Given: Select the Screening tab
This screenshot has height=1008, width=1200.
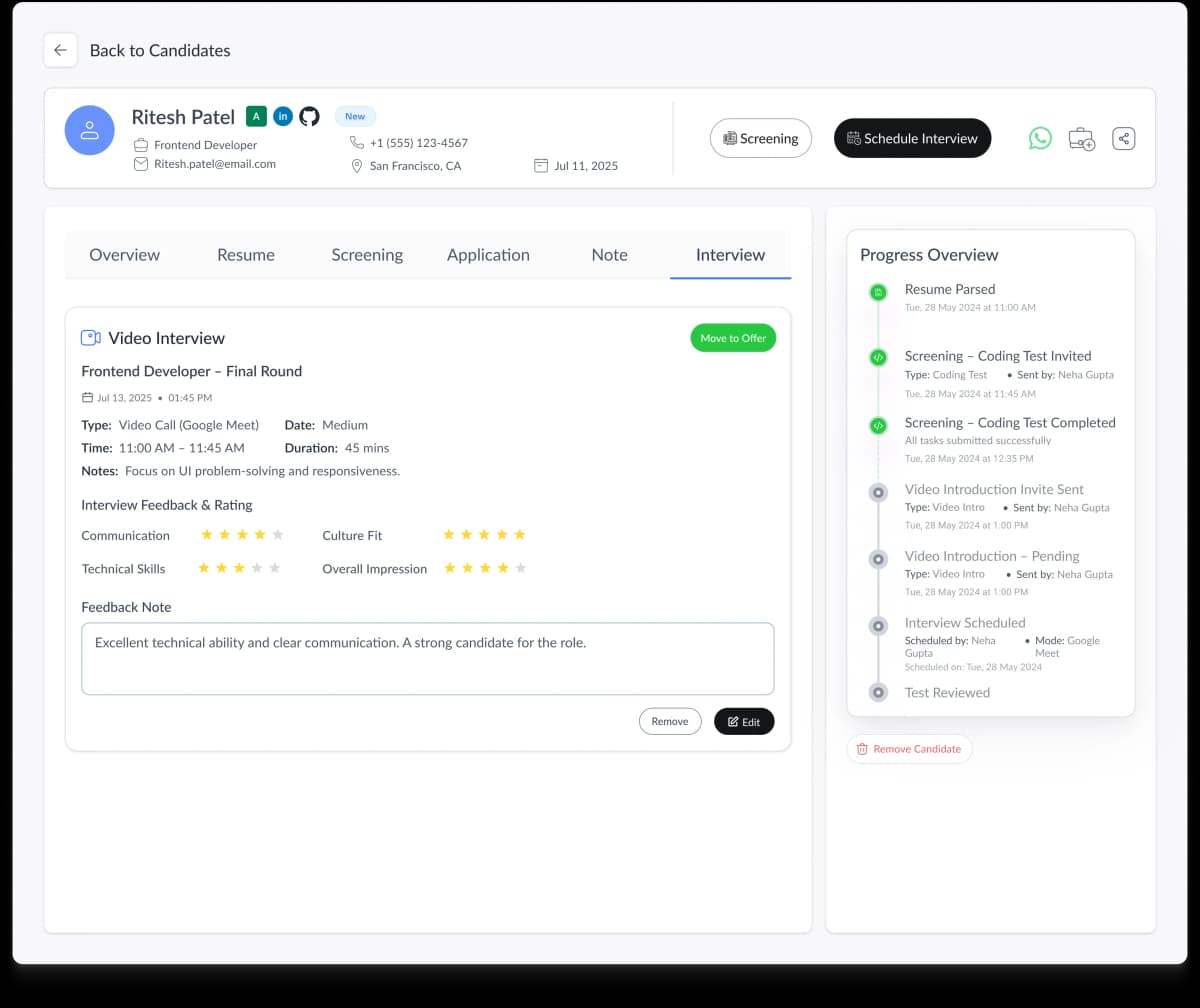Looking at the screenshot, I should 367,255.
